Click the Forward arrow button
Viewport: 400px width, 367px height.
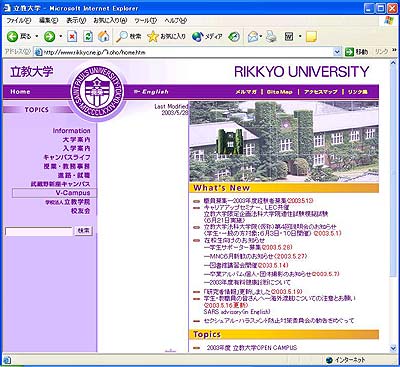pyautogui.click(x=49, y=36)
